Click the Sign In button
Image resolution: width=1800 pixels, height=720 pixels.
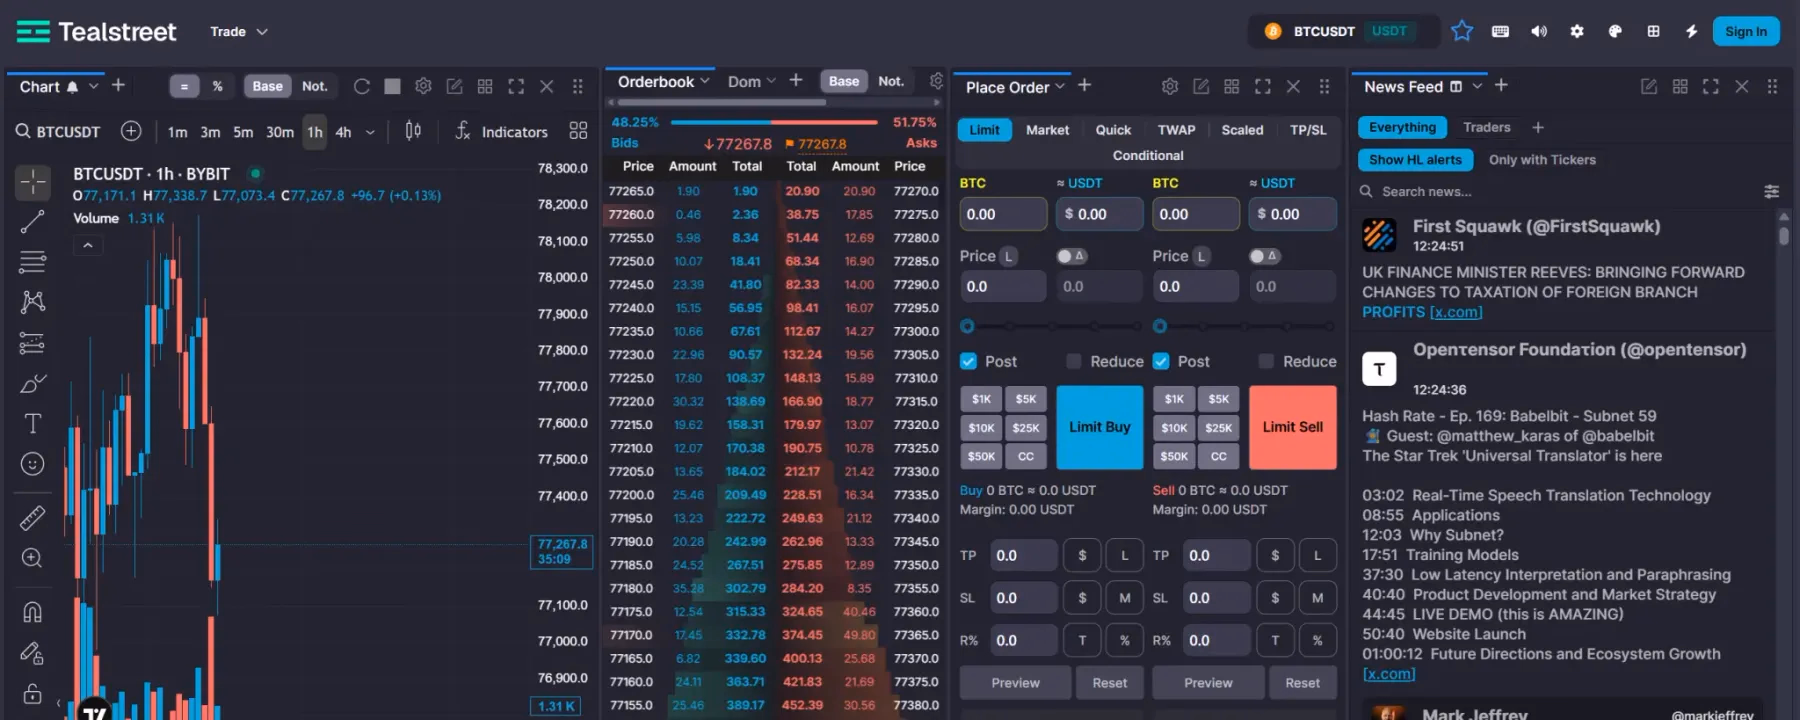(1746, 31)
